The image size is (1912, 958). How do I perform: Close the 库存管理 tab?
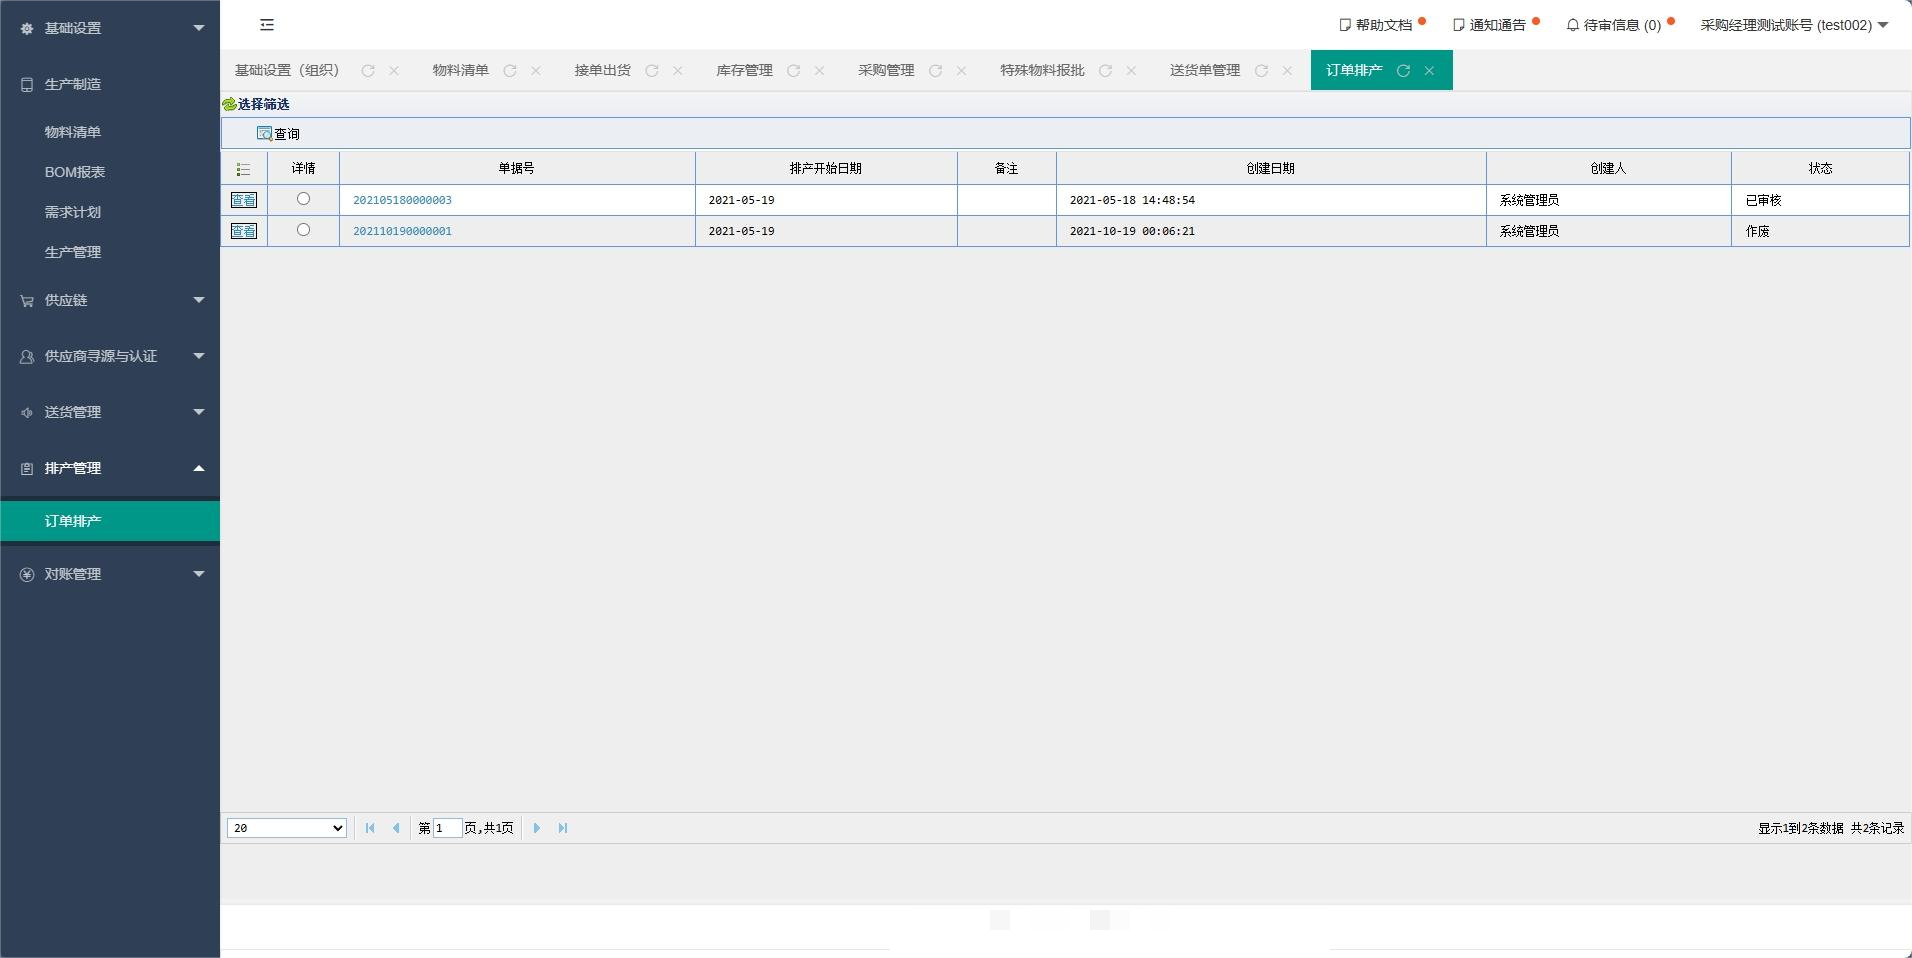click(820, 71)
